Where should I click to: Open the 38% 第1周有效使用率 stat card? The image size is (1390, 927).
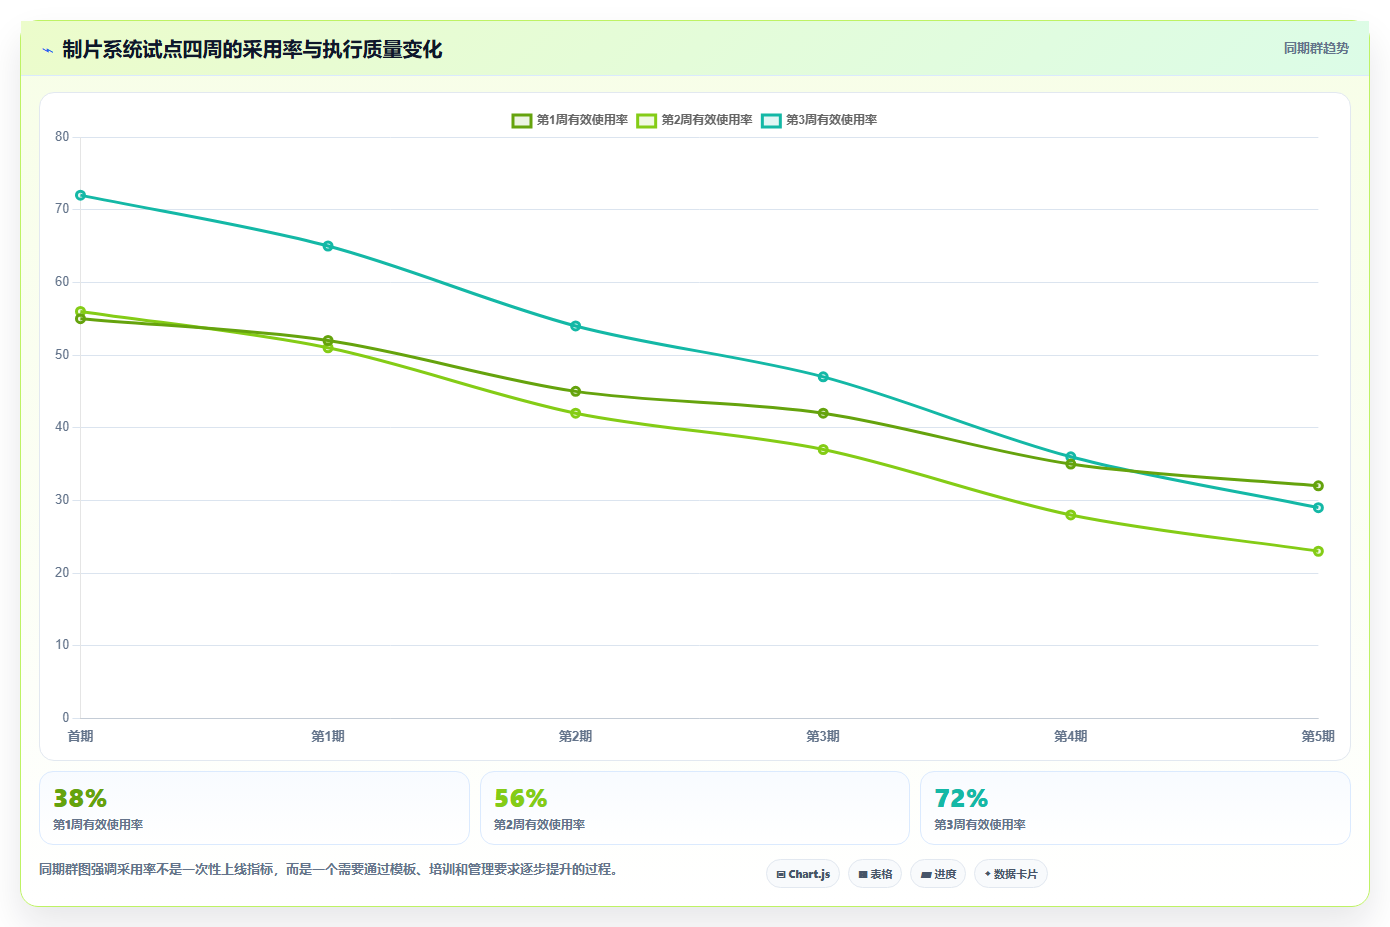[x=254, y=808]
